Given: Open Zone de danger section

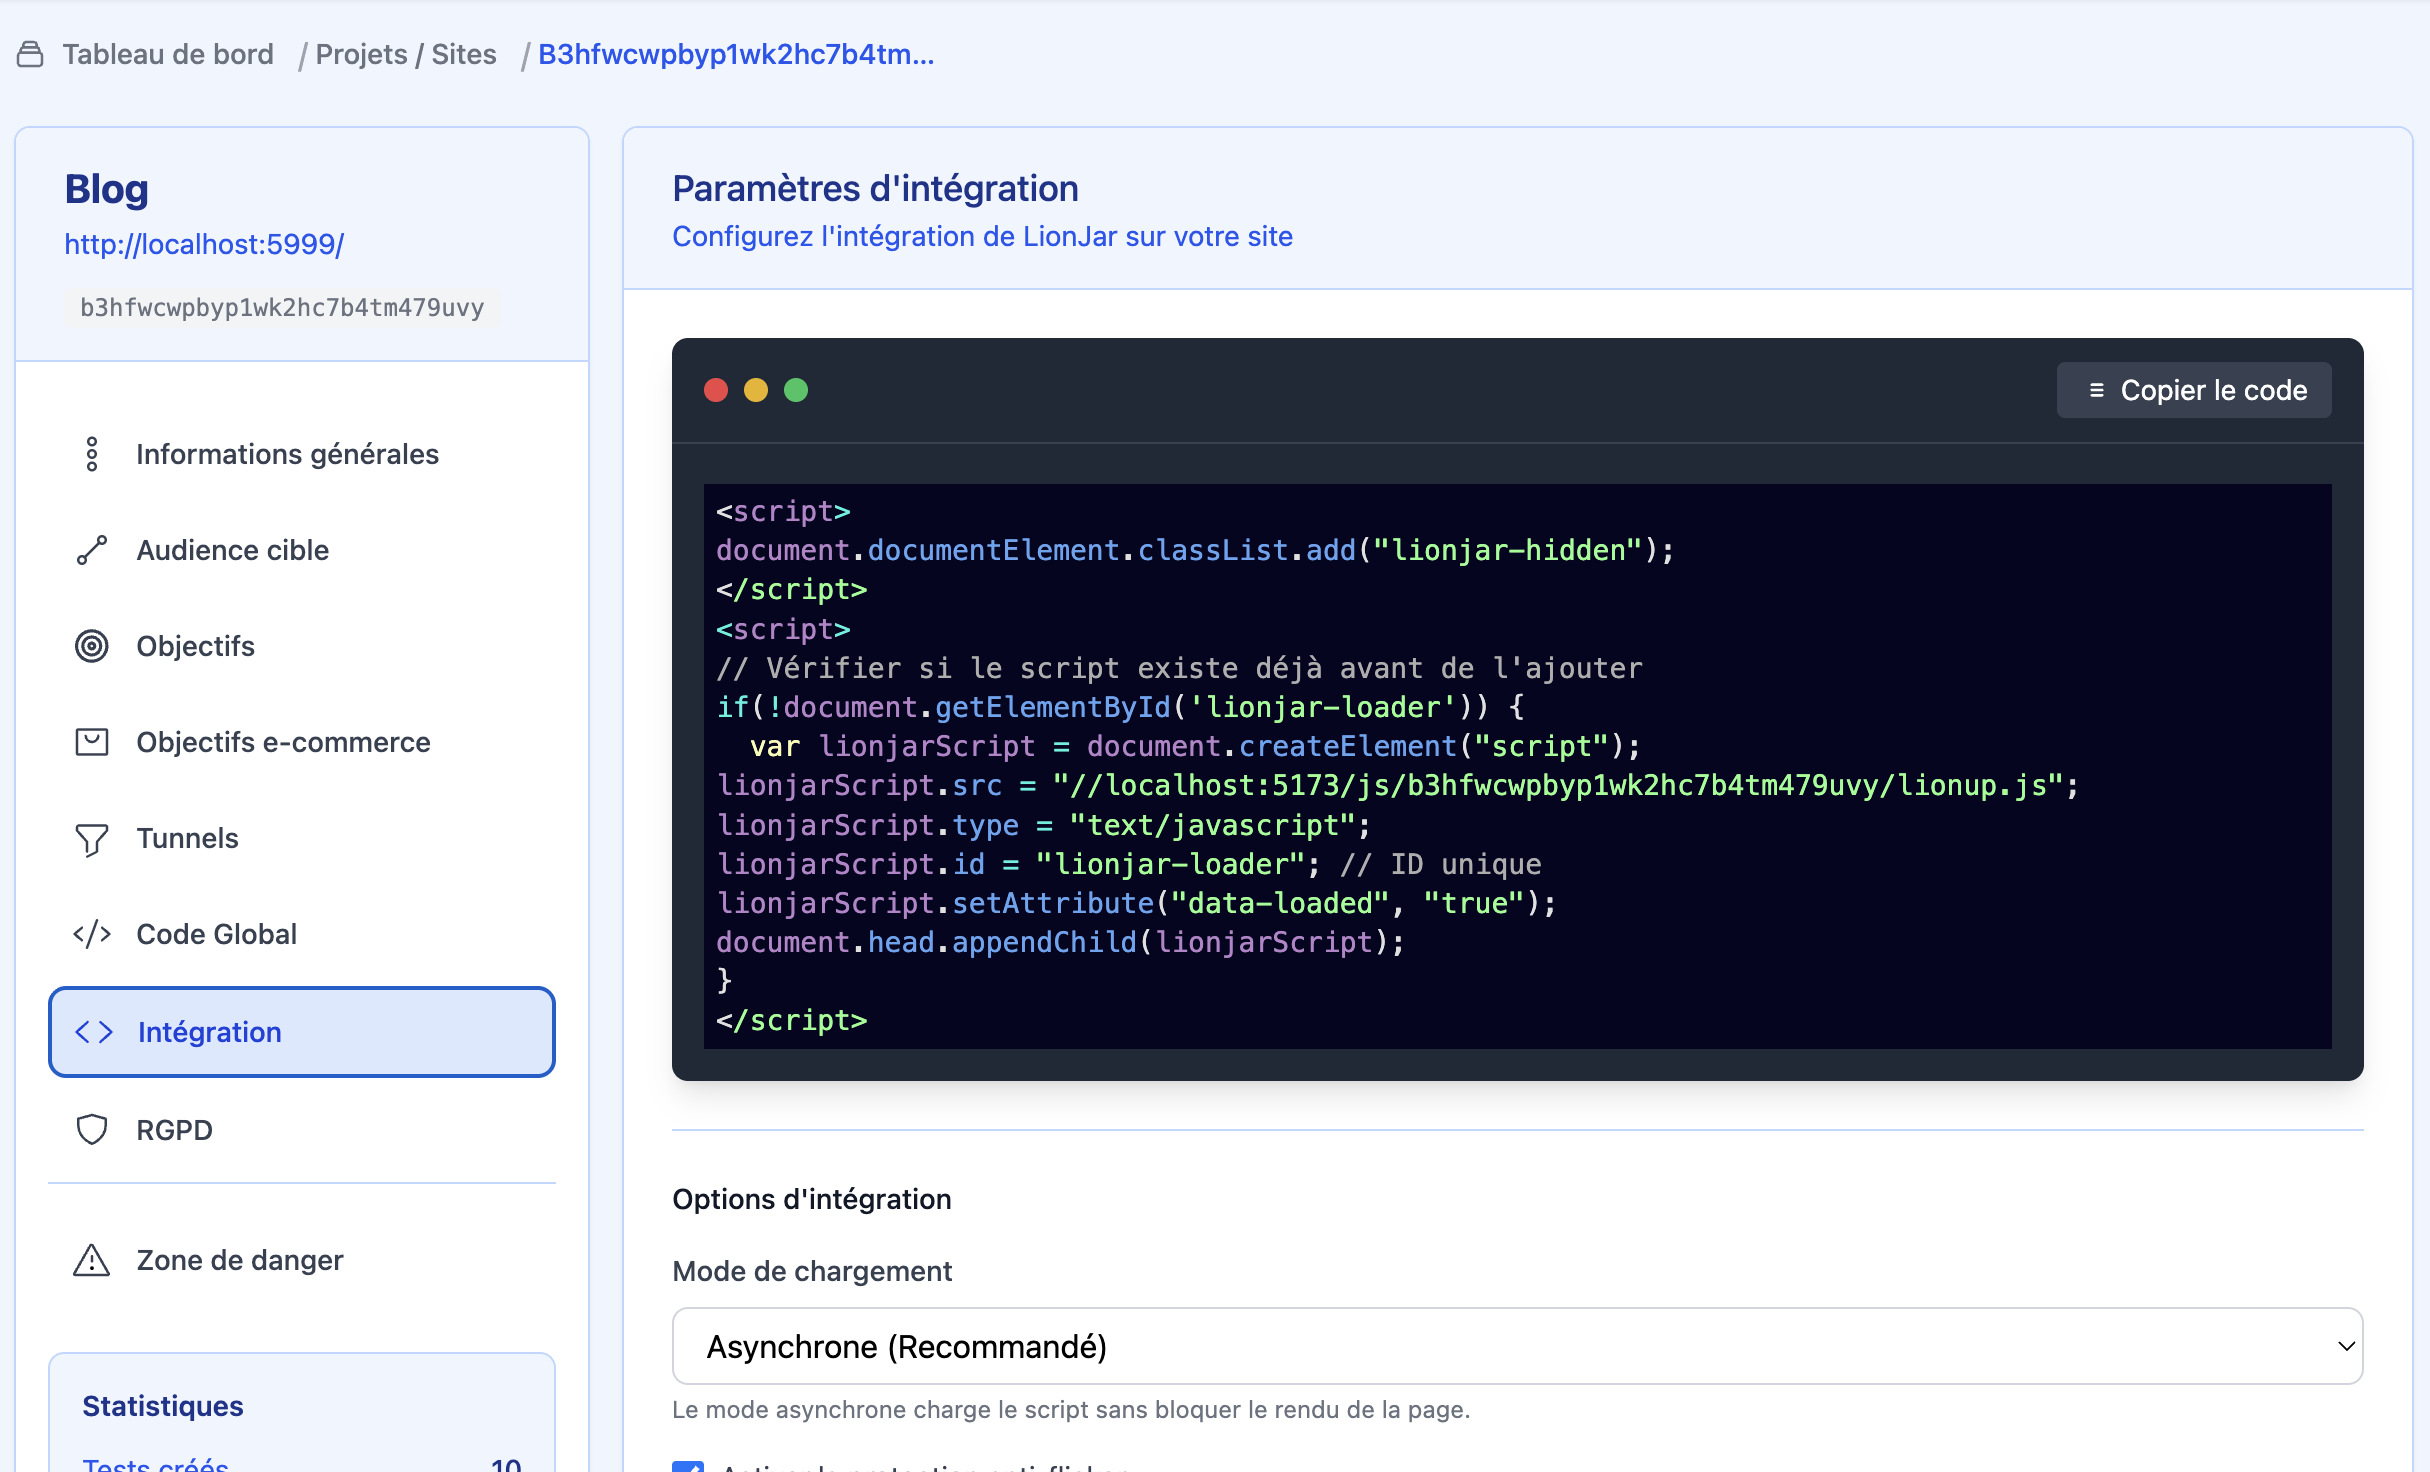Looking at the screenshot, I should click(302, 1260).
